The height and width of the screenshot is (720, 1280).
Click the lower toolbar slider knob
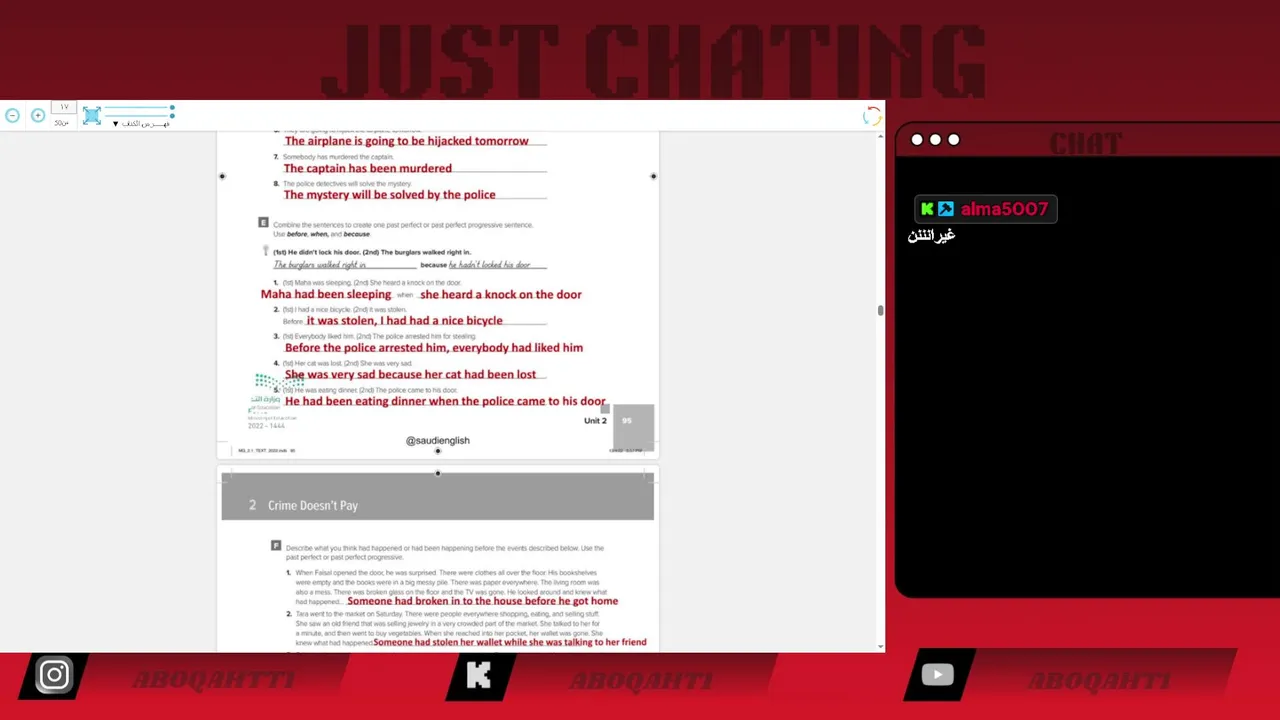coord(172,116)
